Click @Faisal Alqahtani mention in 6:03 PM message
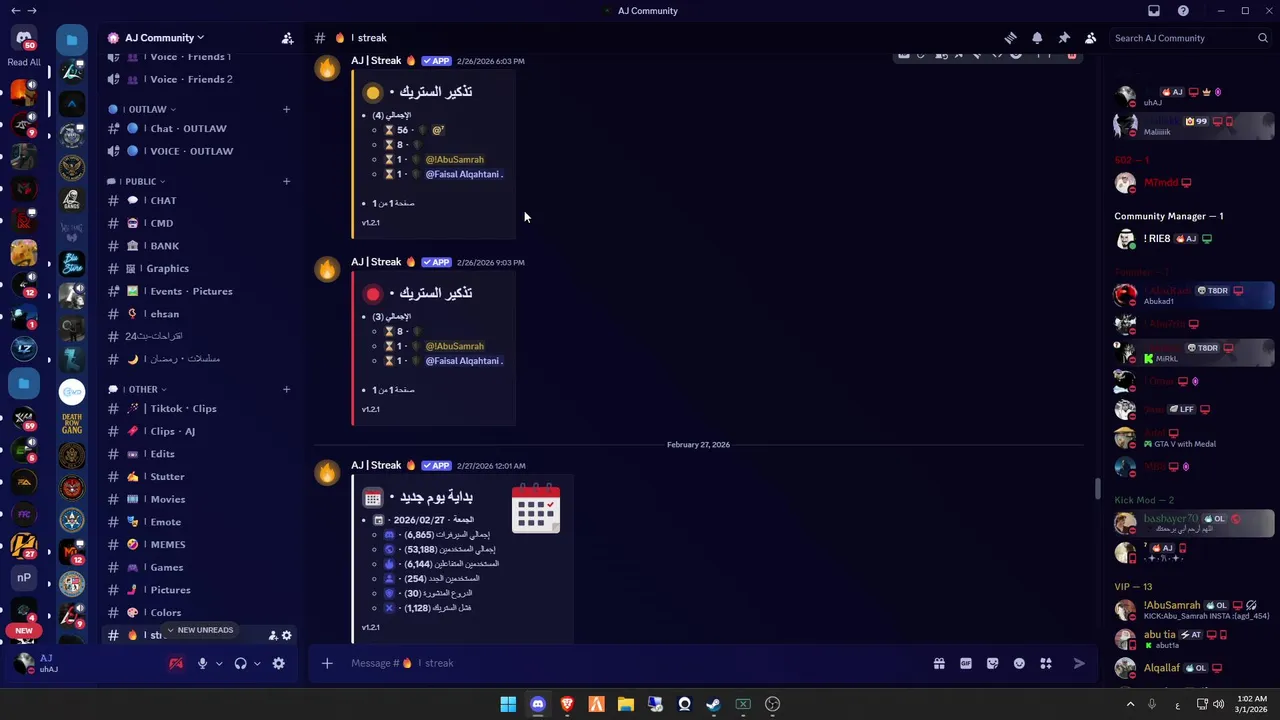 (x=464, y=174)
